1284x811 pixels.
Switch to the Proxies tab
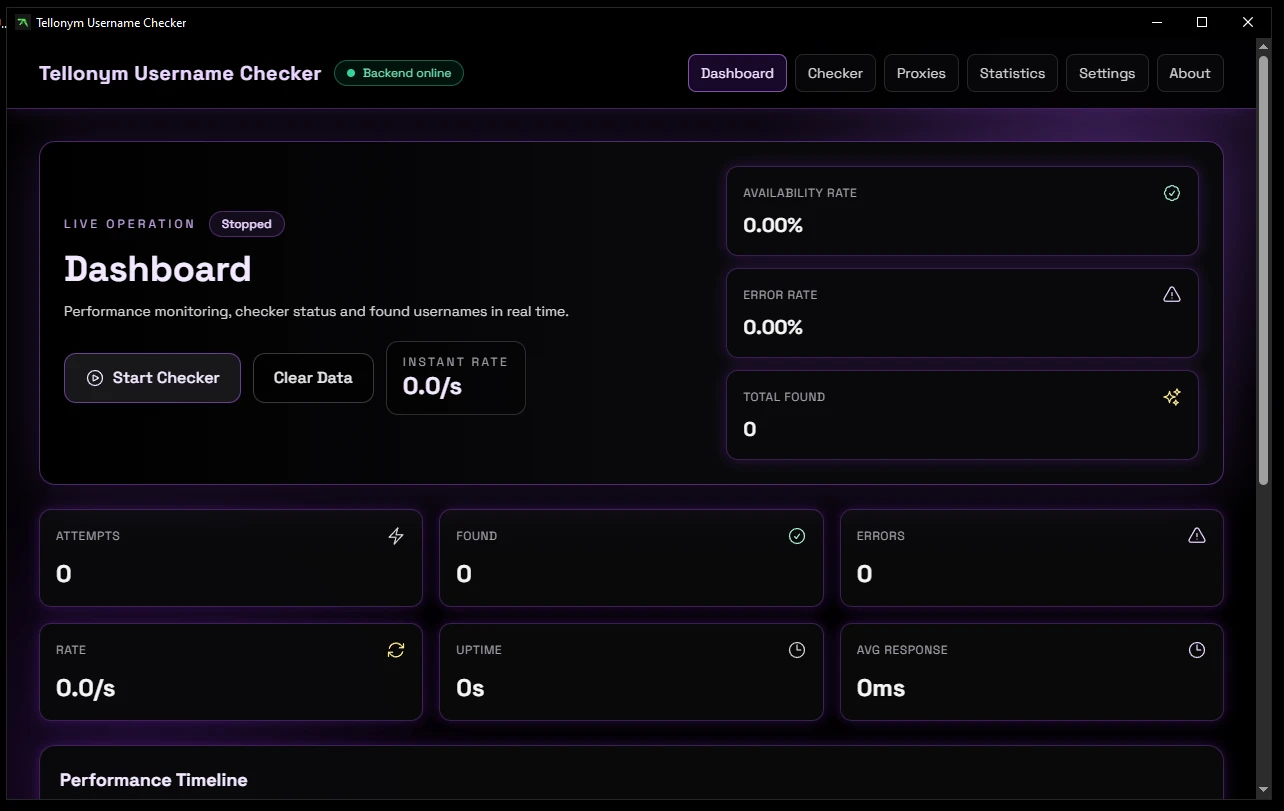click(x=921, y=73)
